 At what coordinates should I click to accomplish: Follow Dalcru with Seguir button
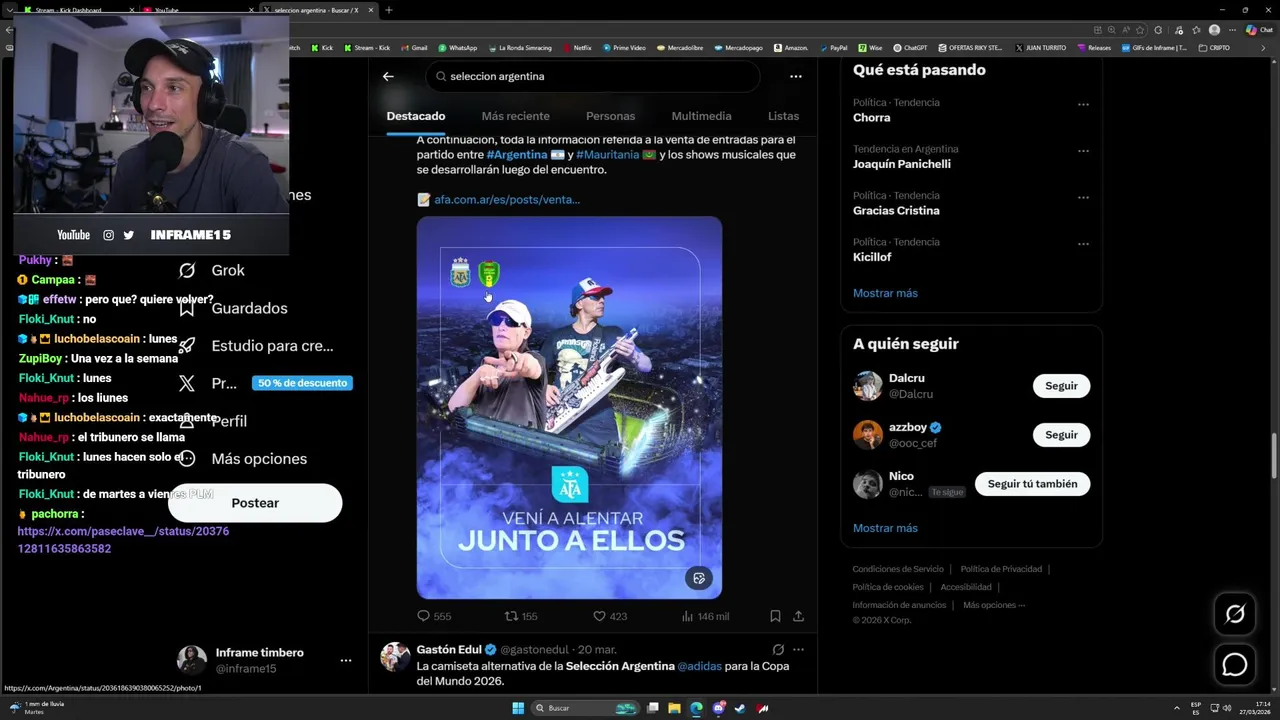coord(1061,386)
